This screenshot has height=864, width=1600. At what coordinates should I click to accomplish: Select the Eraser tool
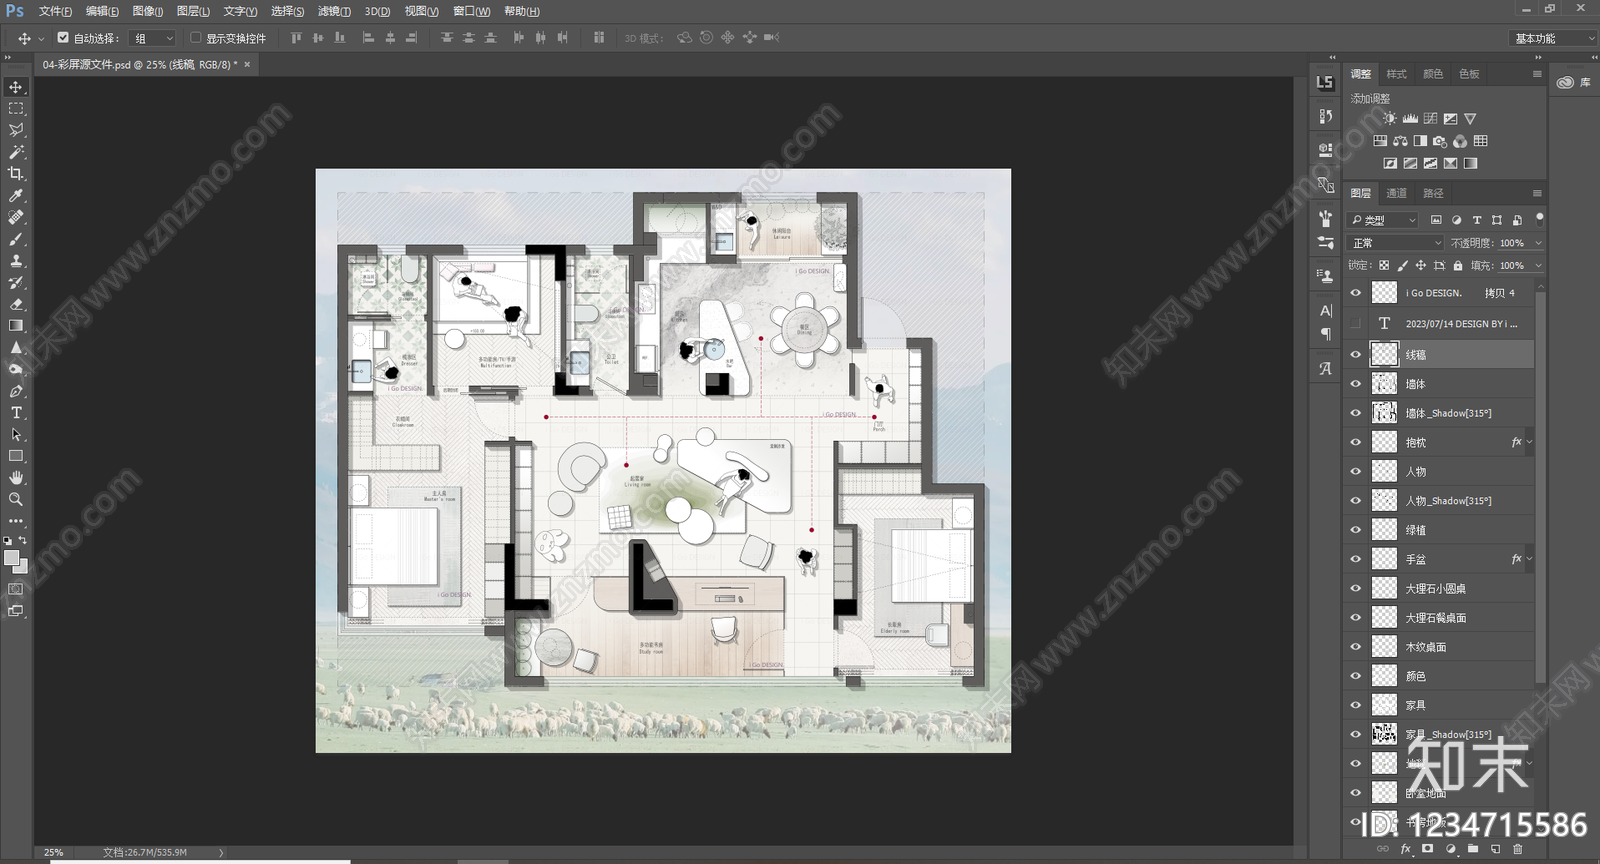point(16,304)
